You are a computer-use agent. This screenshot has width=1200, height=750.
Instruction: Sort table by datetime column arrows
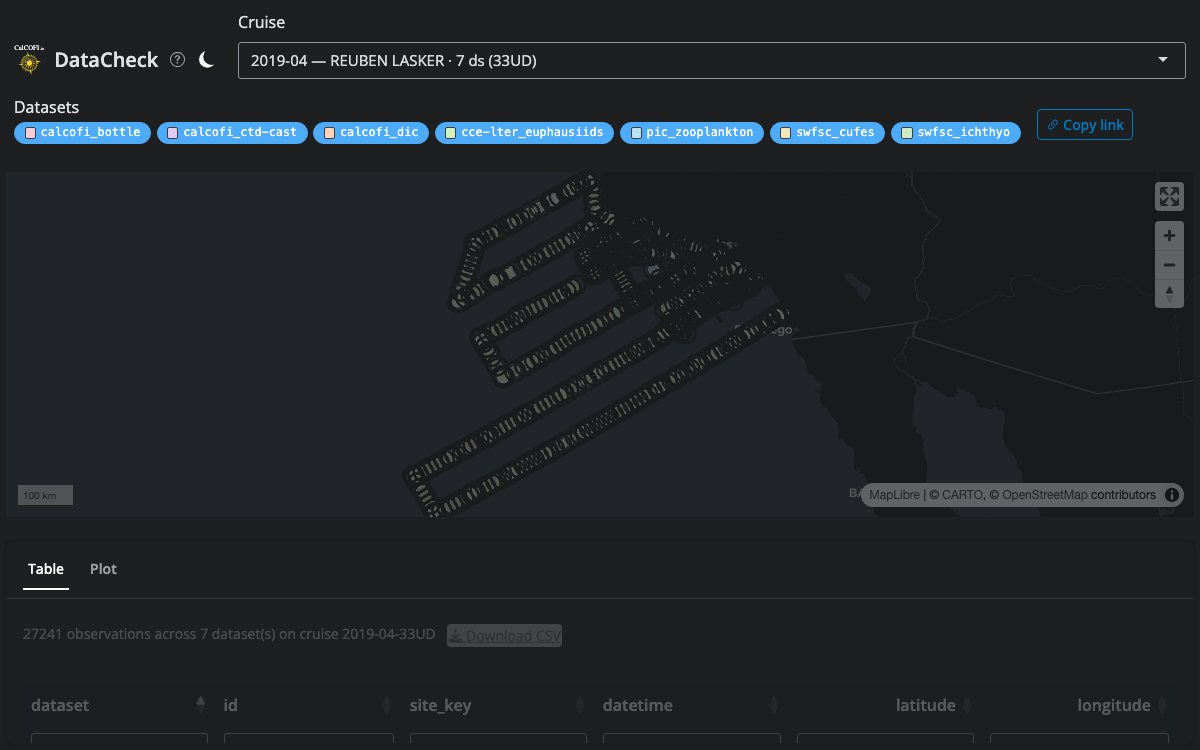tap(774, 705)
